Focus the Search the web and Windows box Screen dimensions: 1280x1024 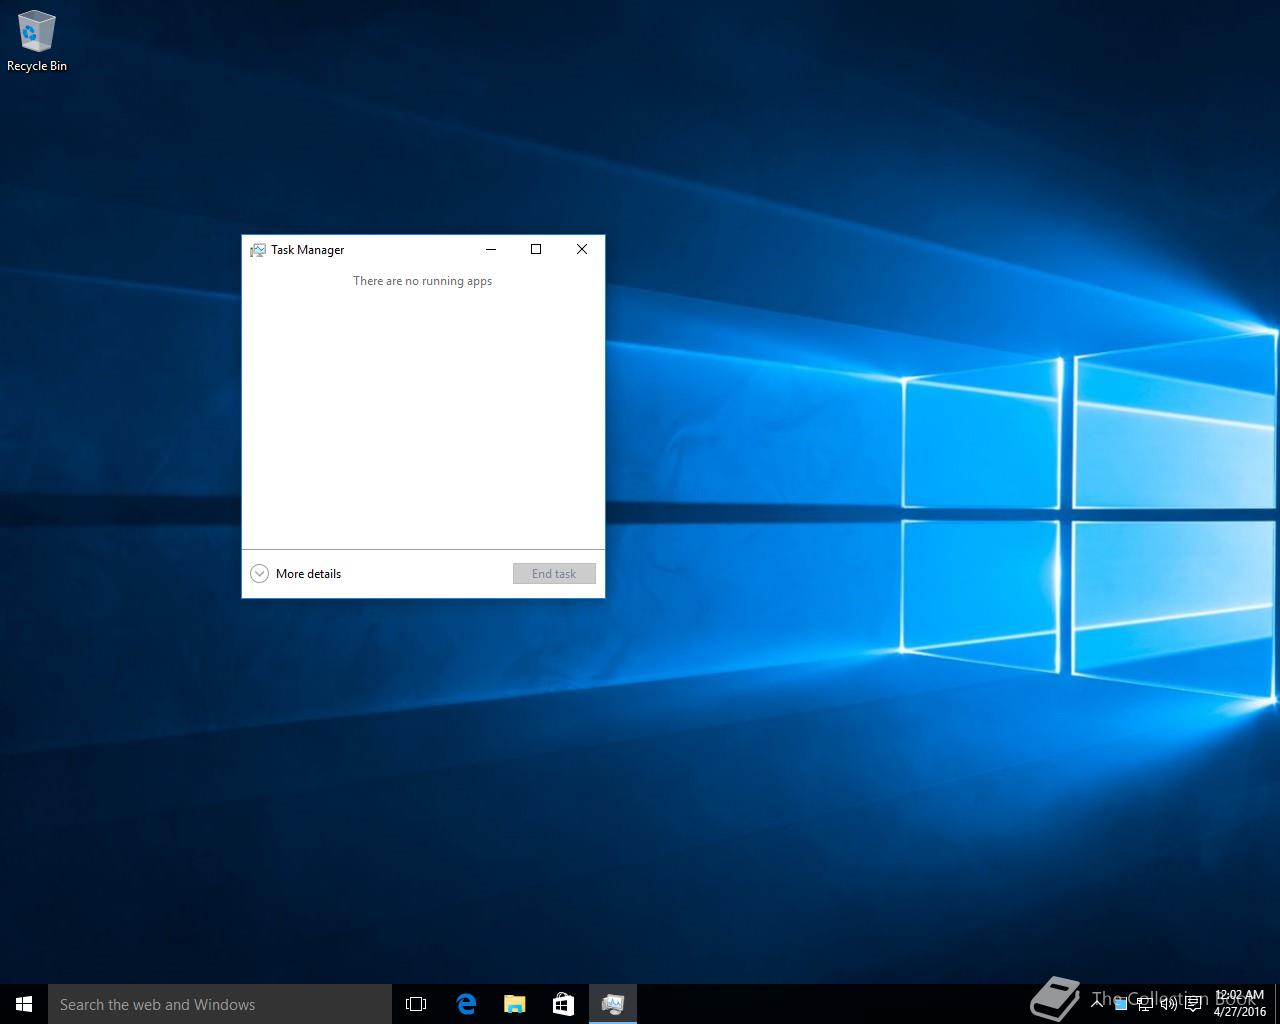tap(220, 1004)
